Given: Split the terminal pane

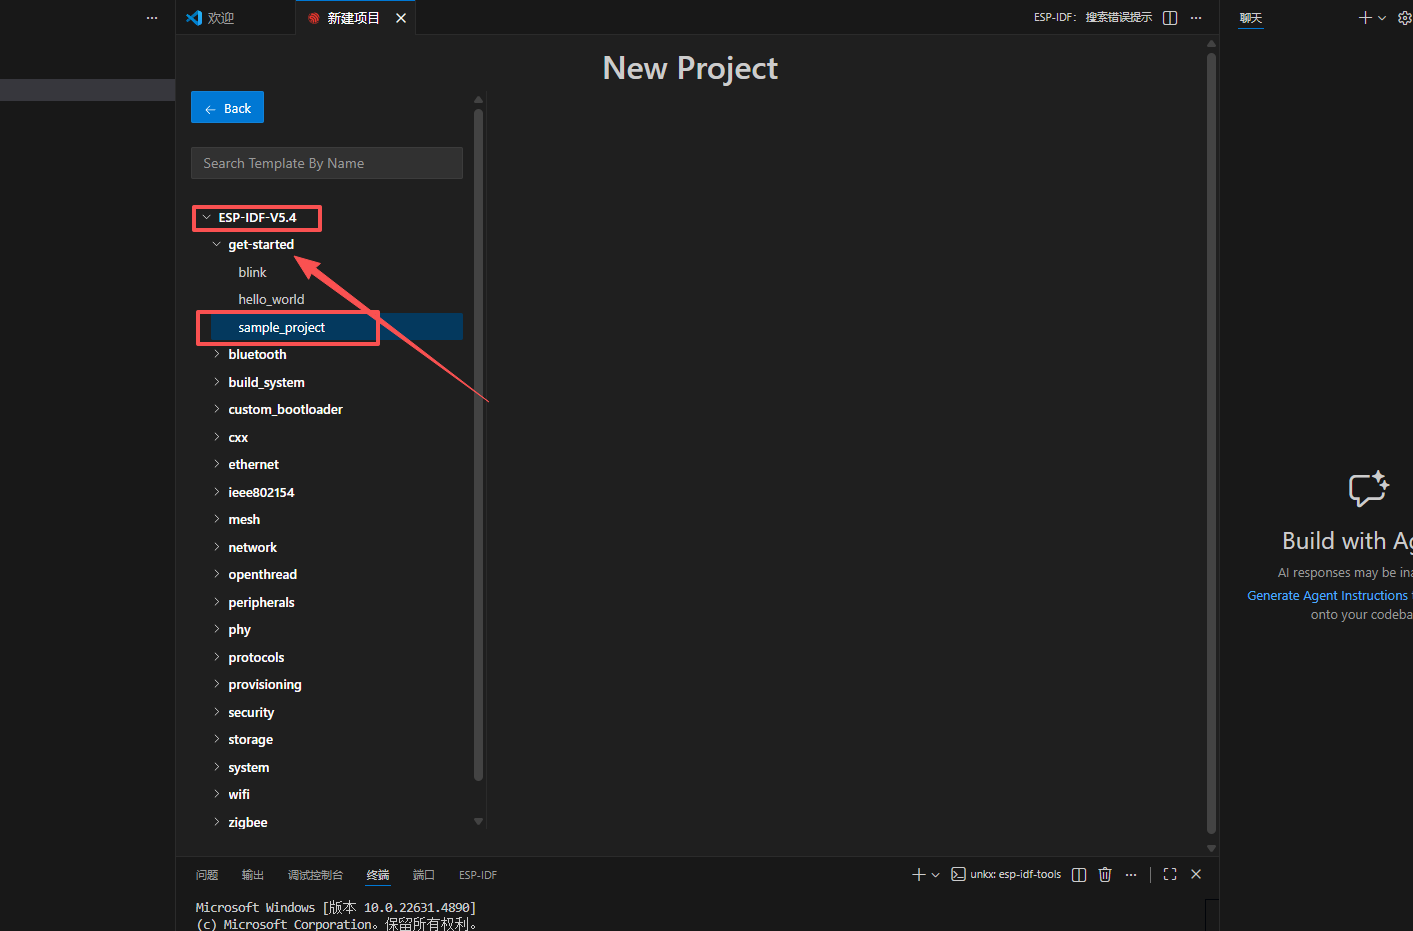Looking at the screenshot, I should [x=1079, y=875].
